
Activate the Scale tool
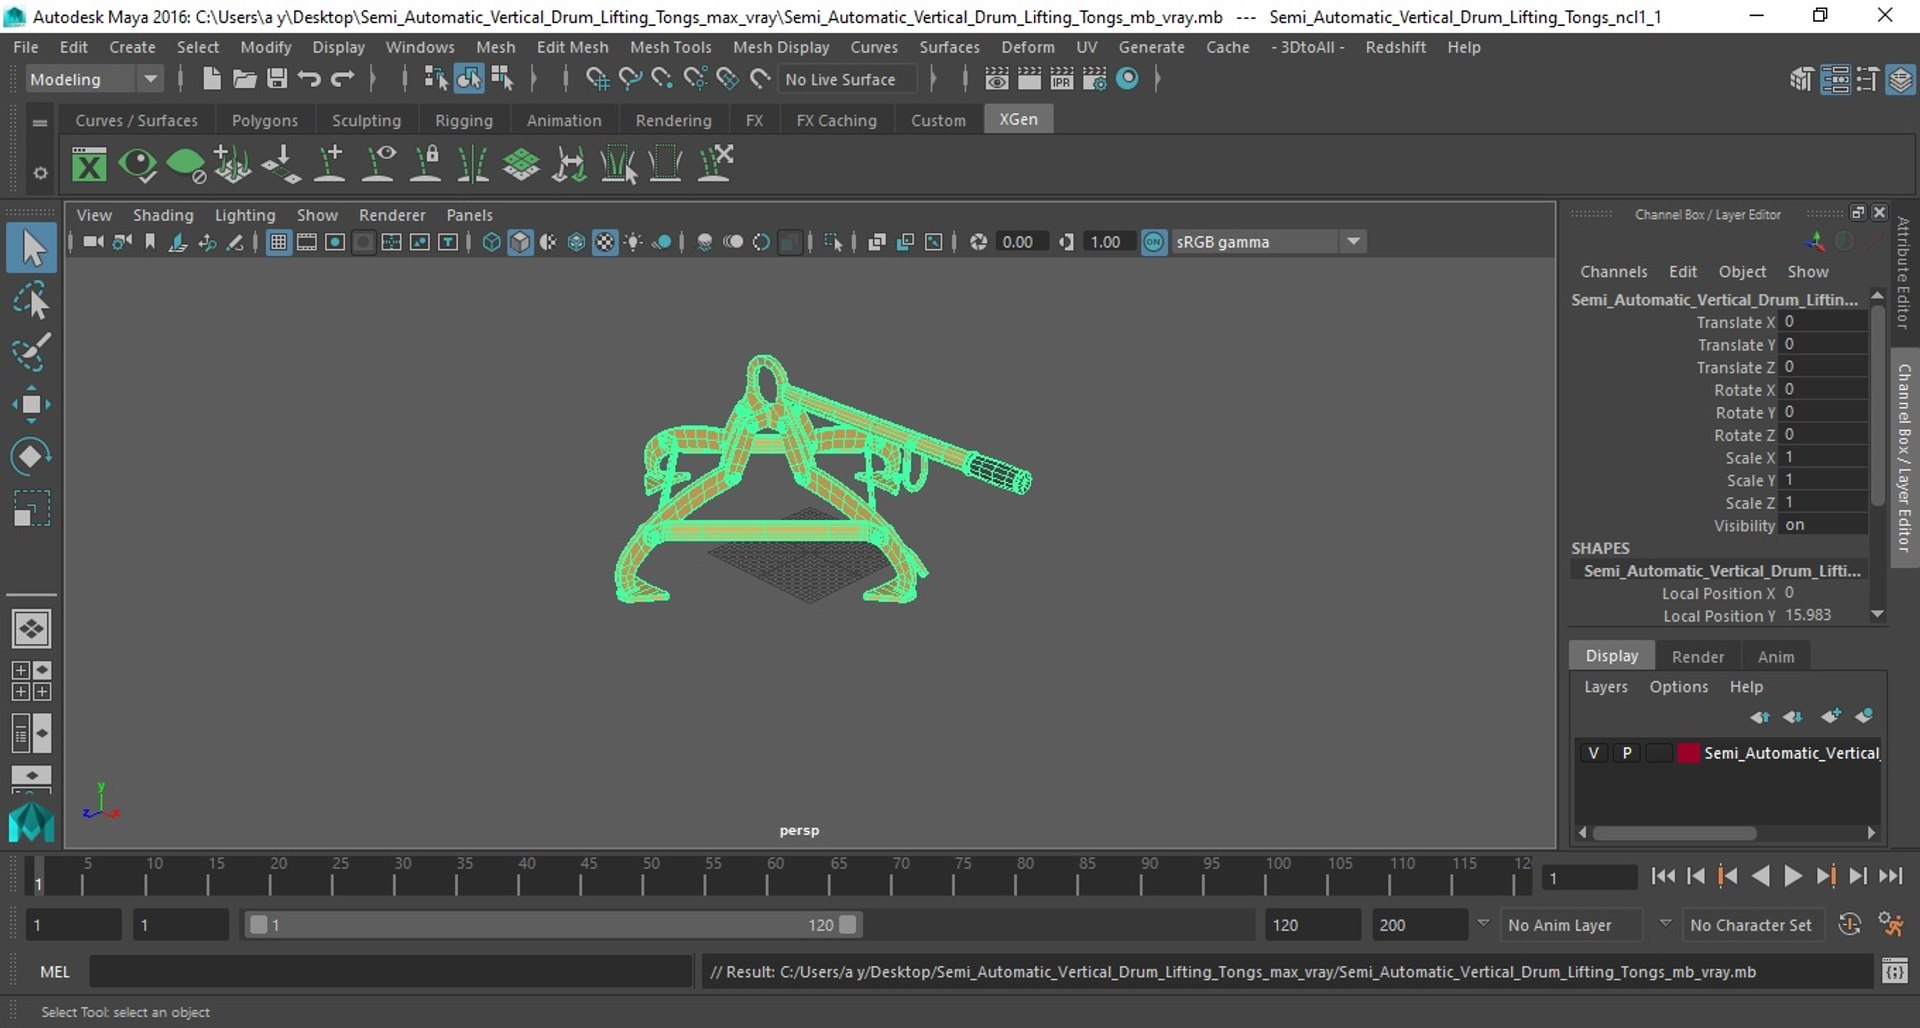(x=31, y=508)
